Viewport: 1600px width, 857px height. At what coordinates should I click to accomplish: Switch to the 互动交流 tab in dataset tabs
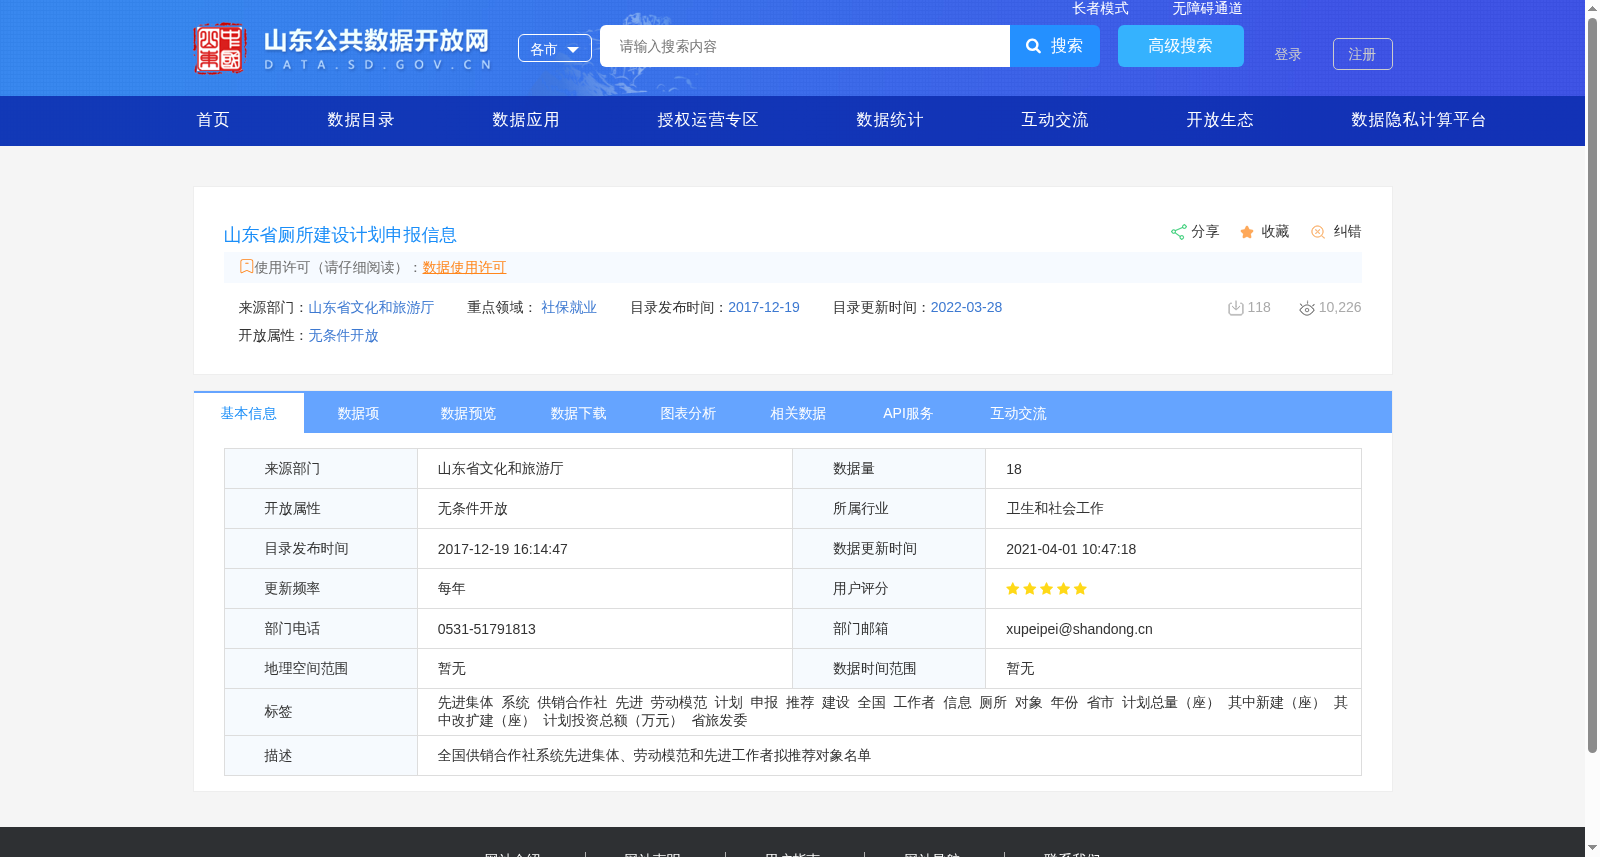(1019, 413)
